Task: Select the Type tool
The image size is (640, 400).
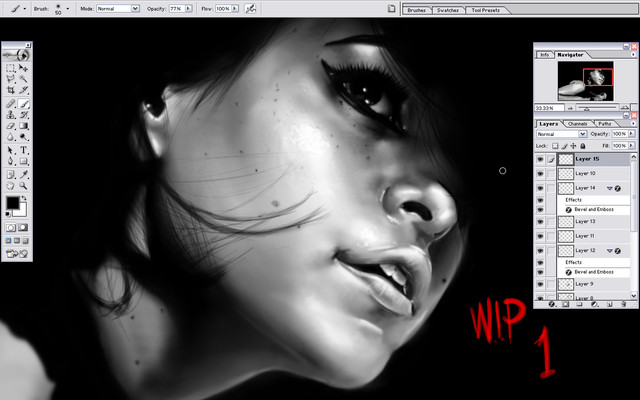Action: pyautogui.click(x=23, y=150)
